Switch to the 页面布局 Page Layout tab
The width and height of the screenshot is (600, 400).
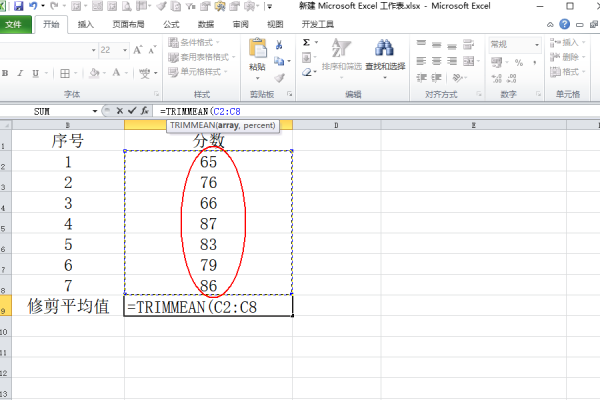128,24
